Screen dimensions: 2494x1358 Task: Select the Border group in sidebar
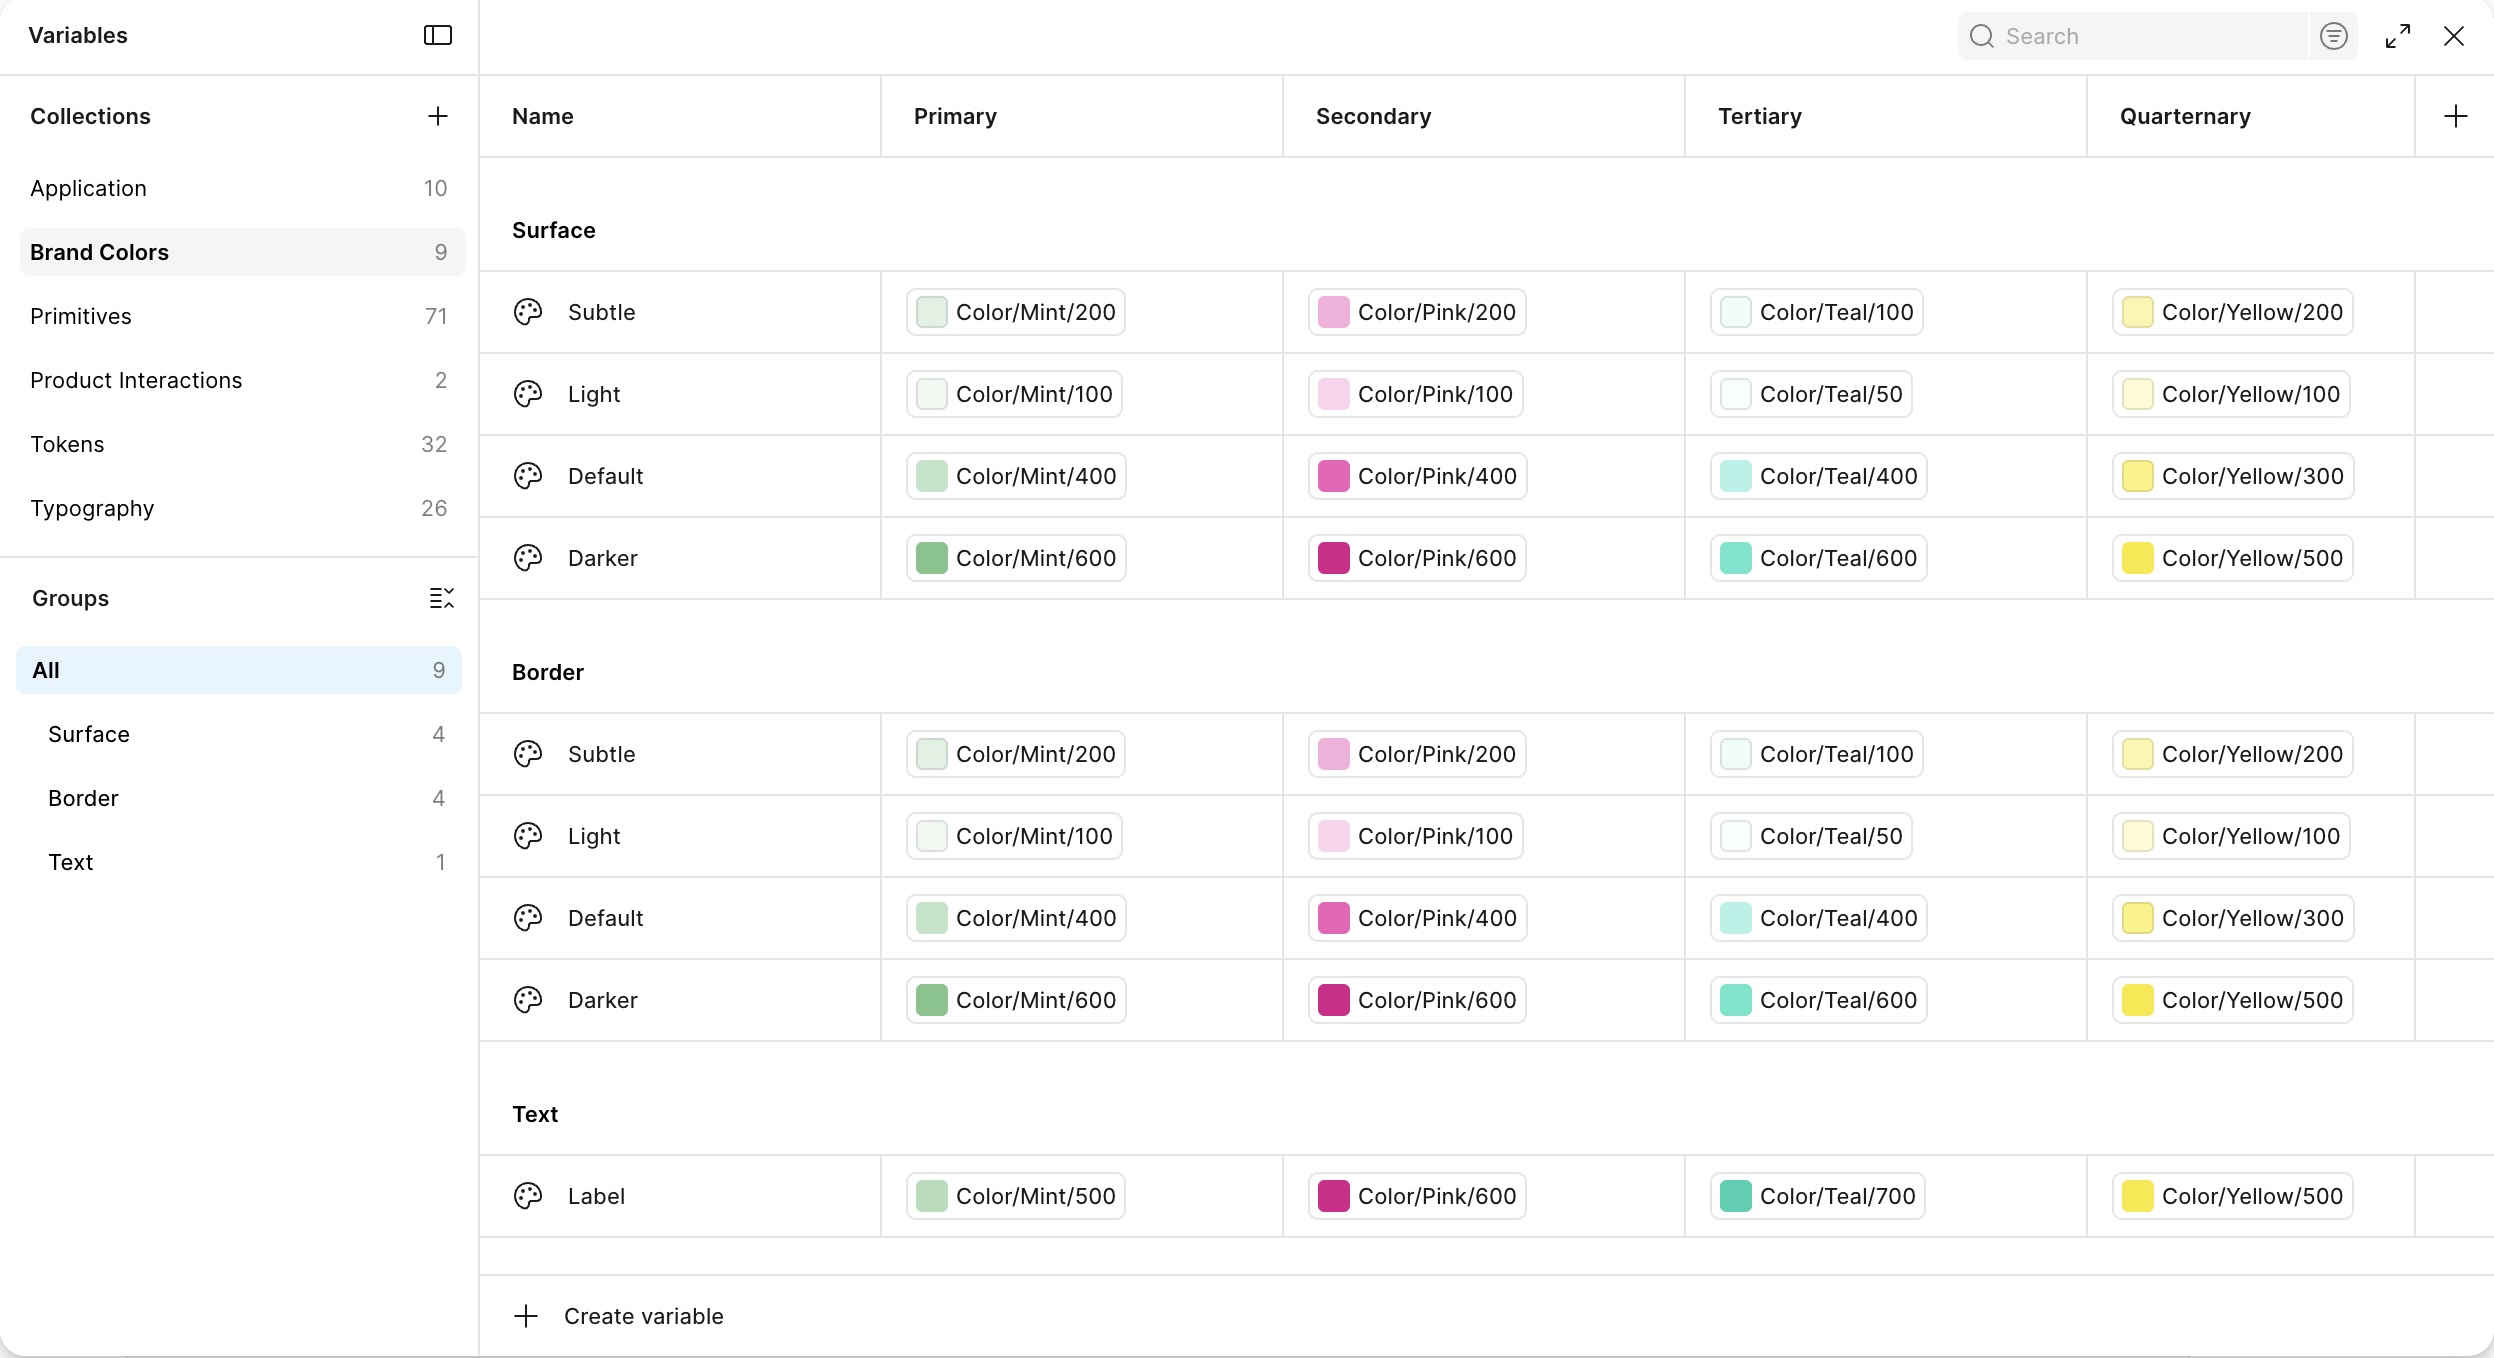[x=239, y=798]
